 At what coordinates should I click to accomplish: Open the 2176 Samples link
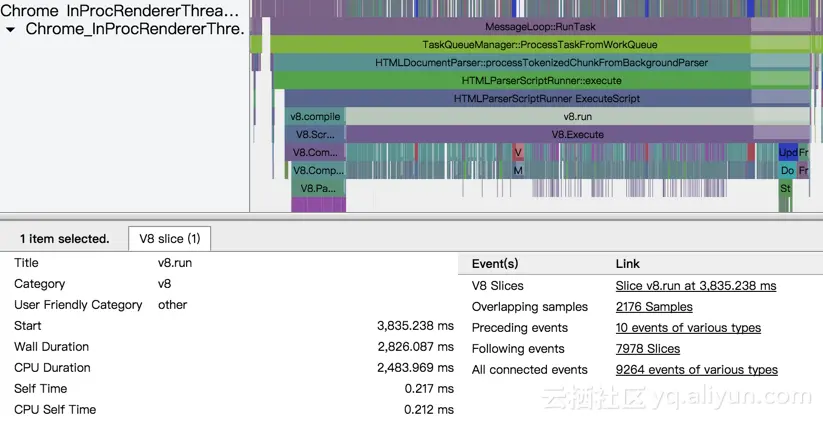click(654, 307)
